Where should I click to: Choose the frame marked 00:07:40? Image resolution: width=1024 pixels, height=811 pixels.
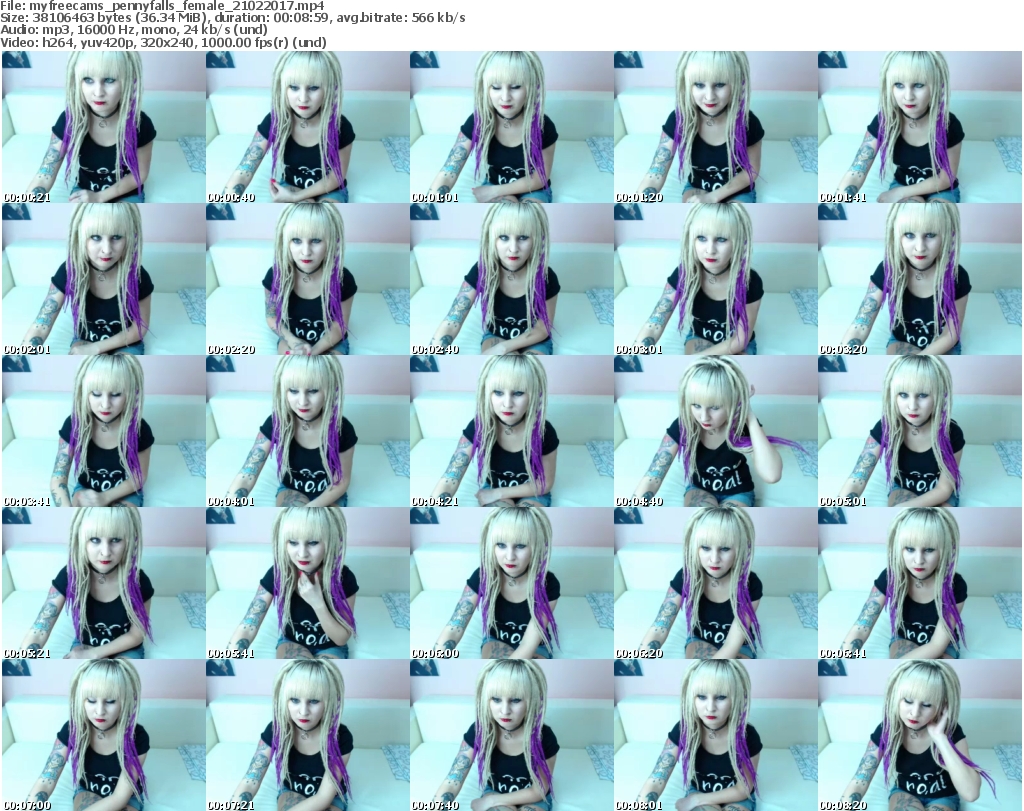[x=511, y=735]
